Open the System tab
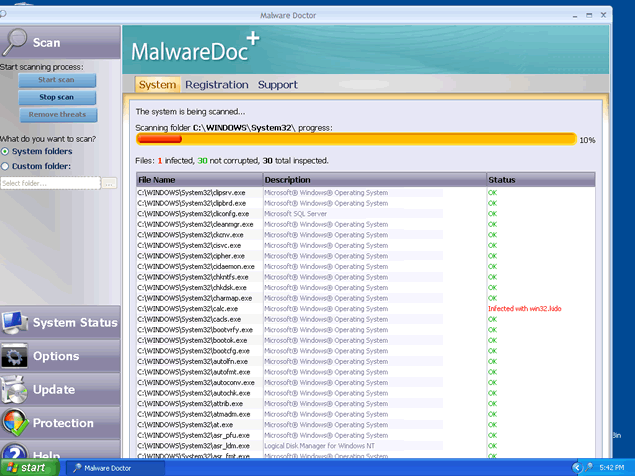The width and height of the screenshot is (635, 476). (156, 85)
